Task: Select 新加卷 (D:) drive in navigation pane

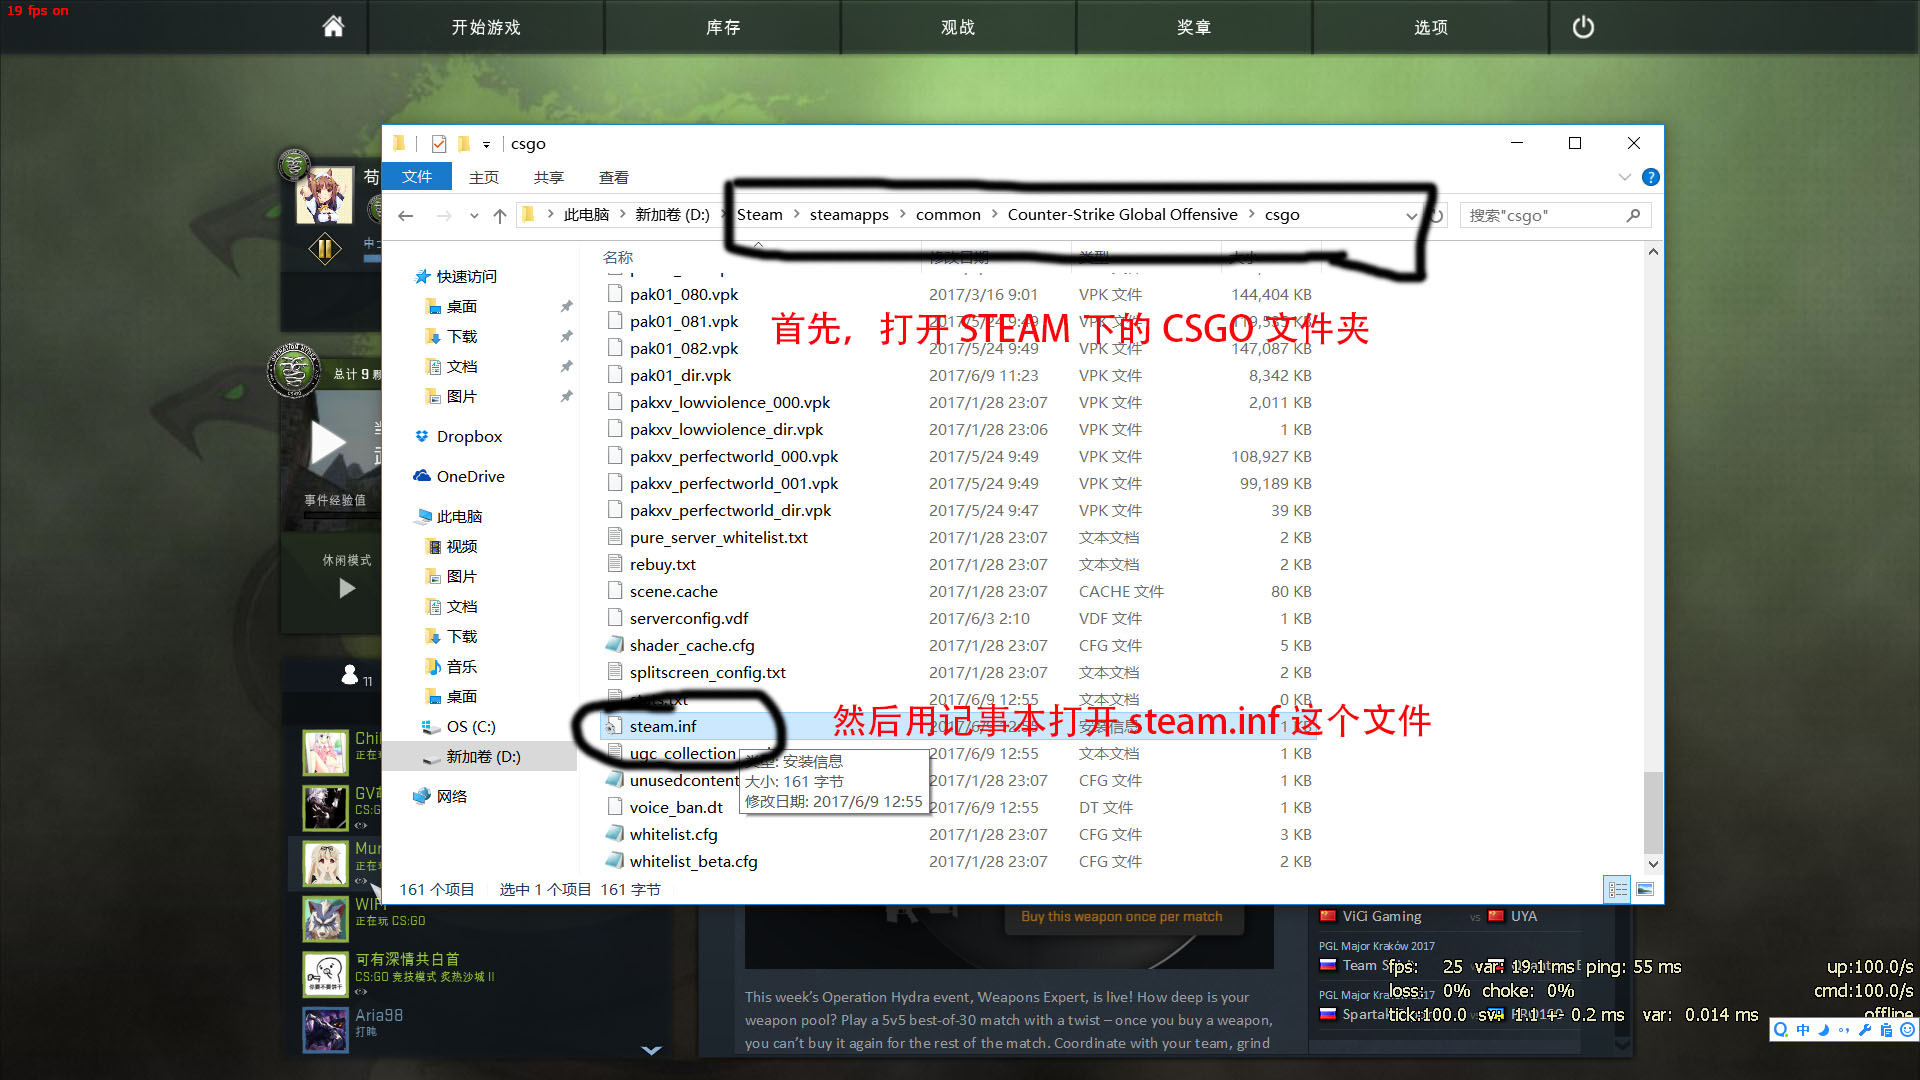Action: point(483,757)
